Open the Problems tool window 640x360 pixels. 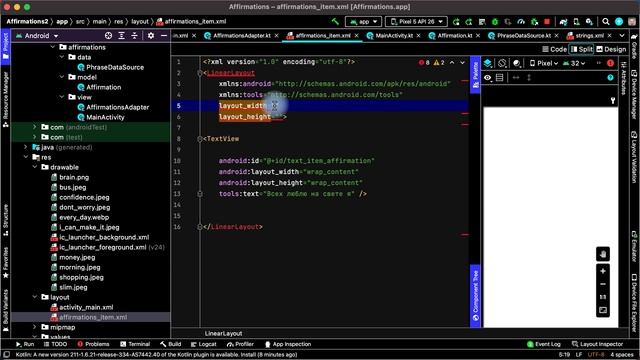pyautogui.click(x=93, y=344)
